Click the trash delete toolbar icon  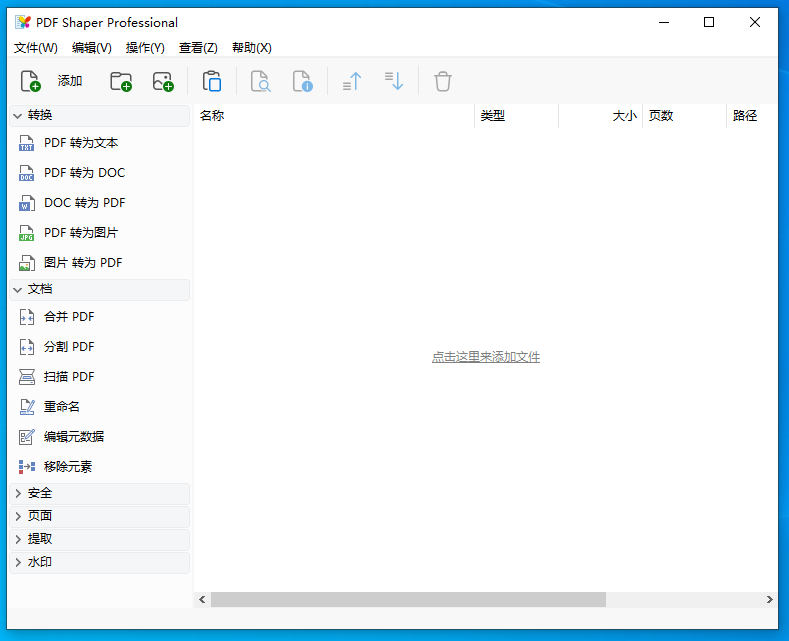tap(443, 81)
